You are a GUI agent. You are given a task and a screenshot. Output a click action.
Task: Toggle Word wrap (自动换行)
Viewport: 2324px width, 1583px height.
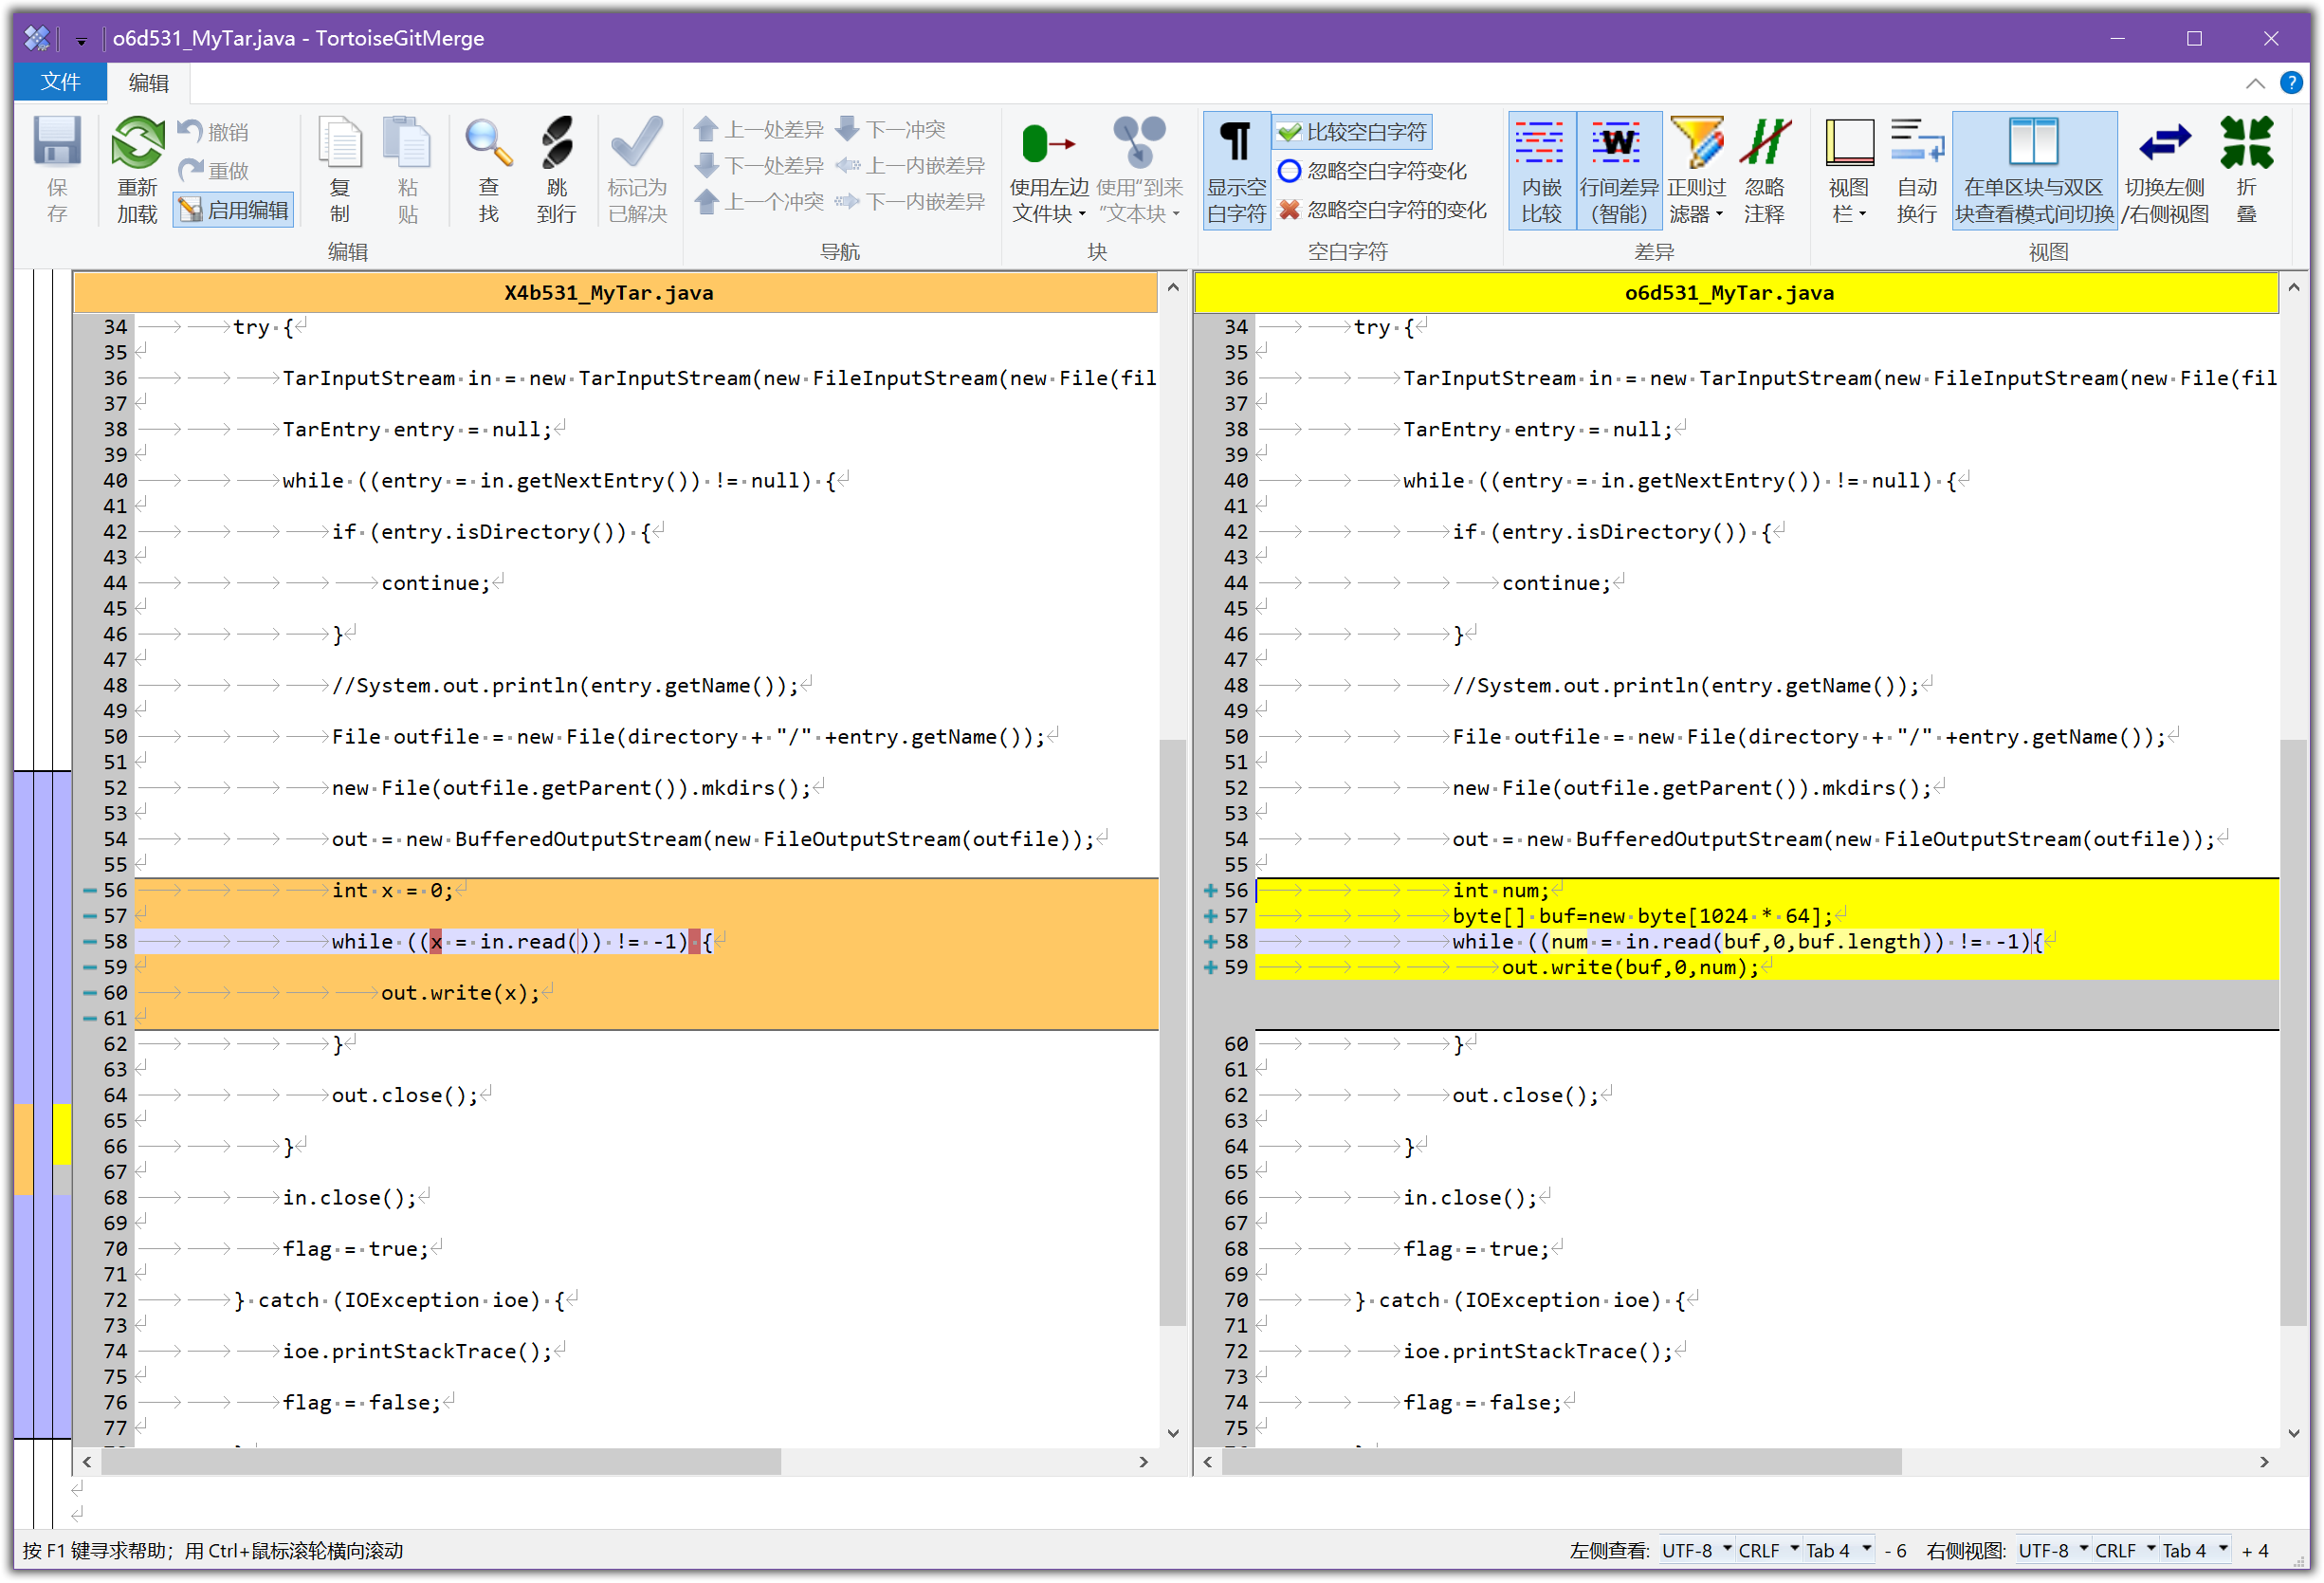tap(1916, 169)
